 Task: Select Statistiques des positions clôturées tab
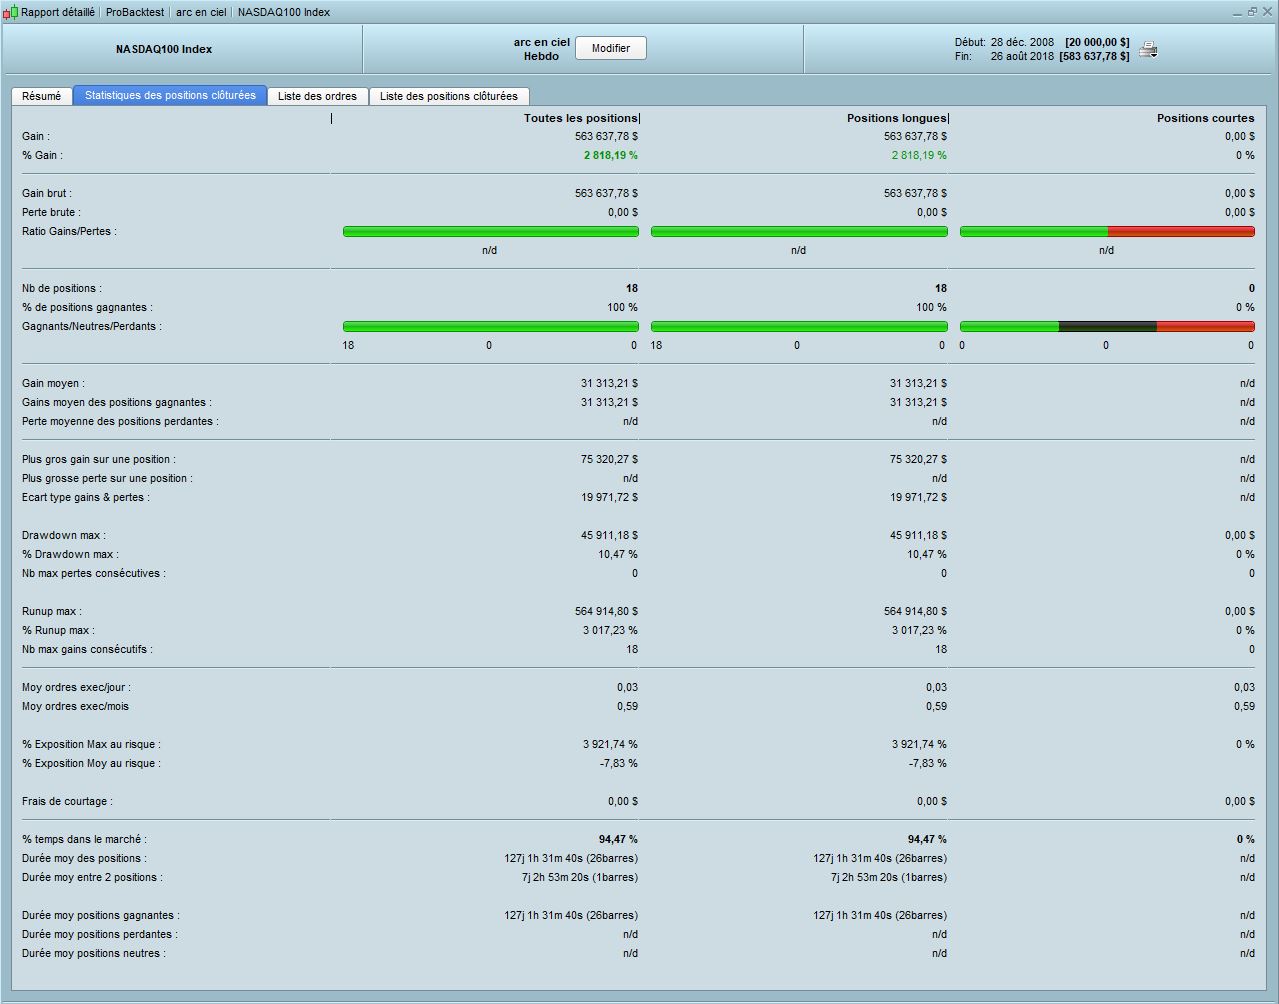[x=170, y=95]
